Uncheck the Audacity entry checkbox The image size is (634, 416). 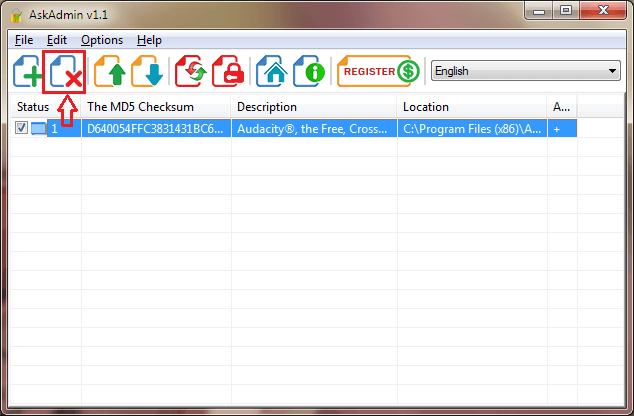[x=22, y=128]
